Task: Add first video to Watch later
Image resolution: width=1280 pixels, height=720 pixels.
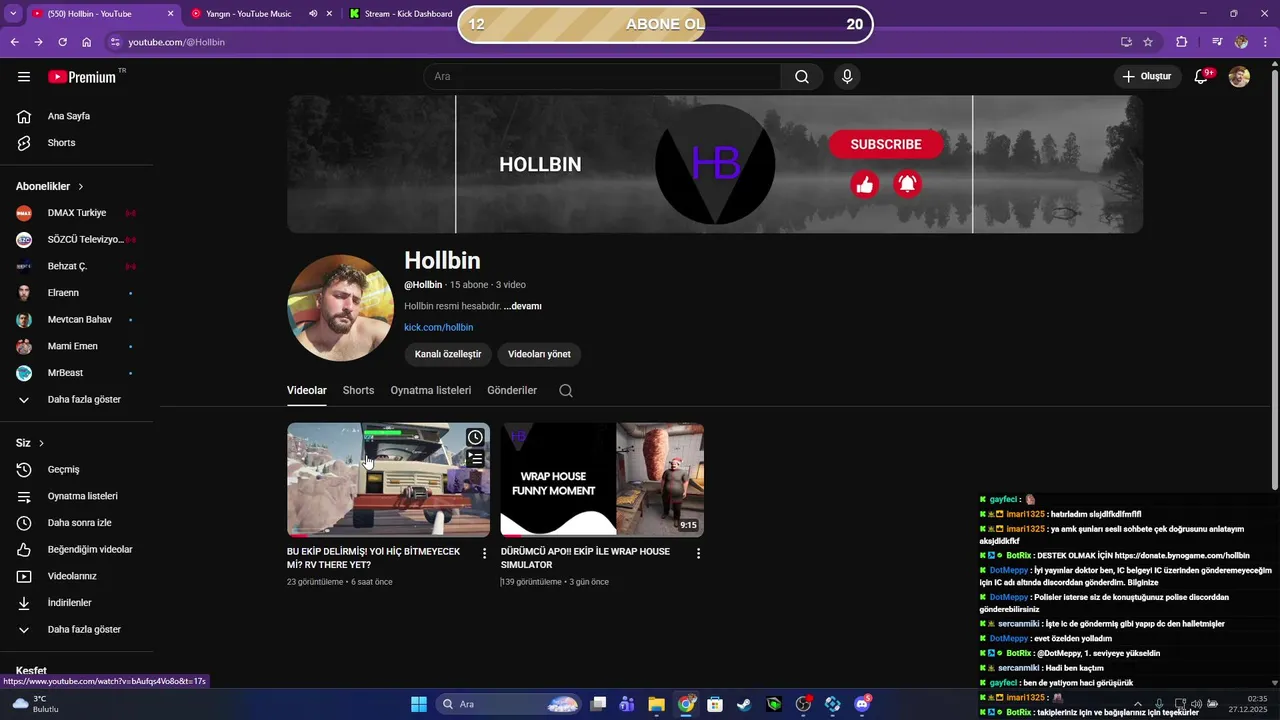Action: pyautogui.click(x=475, y=437)
